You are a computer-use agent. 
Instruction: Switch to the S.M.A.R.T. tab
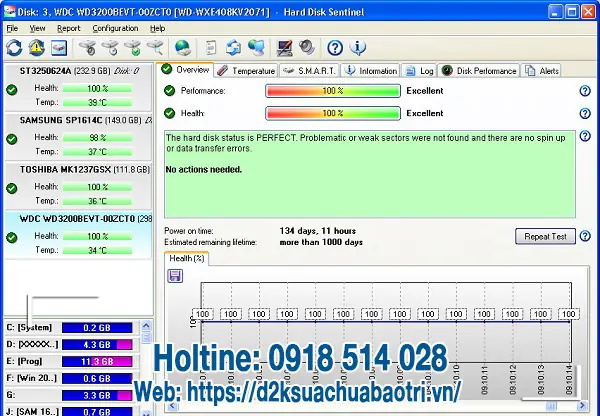[310, 71]
